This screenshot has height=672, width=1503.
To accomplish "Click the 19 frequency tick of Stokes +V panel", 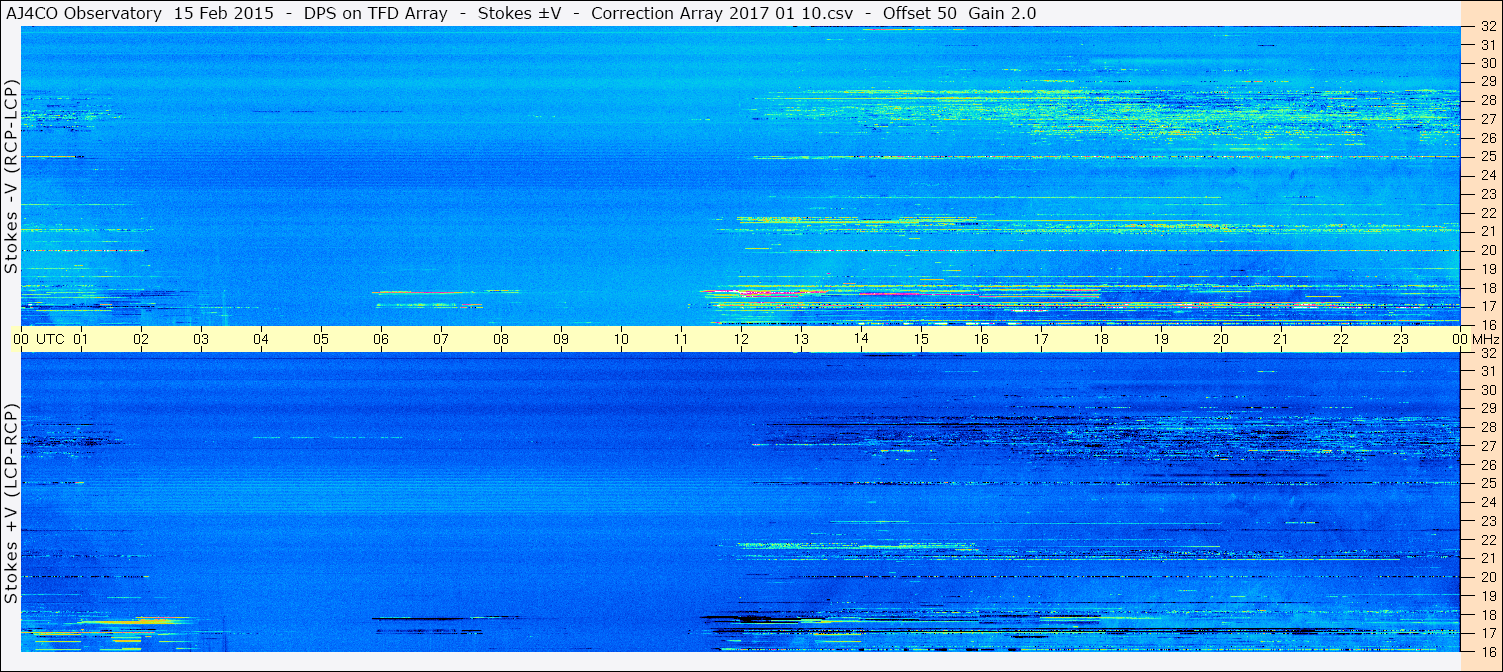I will click(1488, 595).
